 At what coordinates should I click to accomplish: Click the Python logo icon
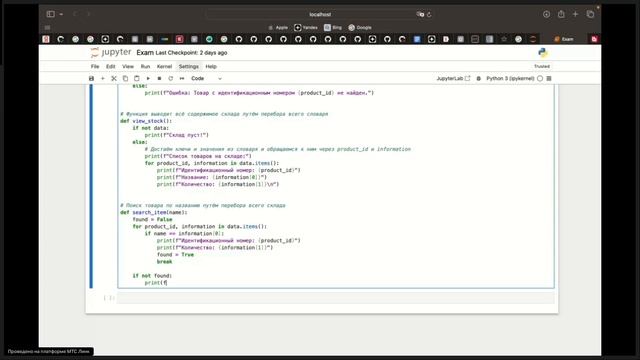coord(543,53)
